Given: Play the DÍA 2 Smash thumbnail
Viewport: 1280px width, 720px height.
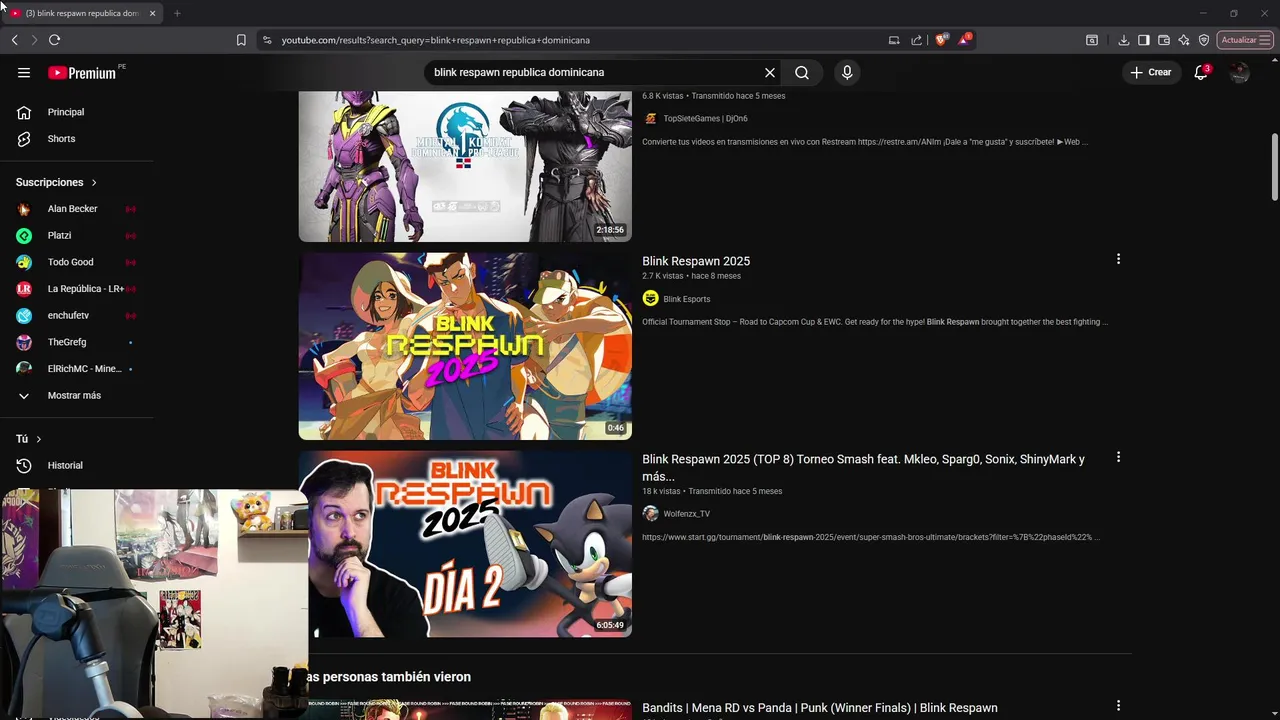Looking at the screenshot, I should click(465, 544).
